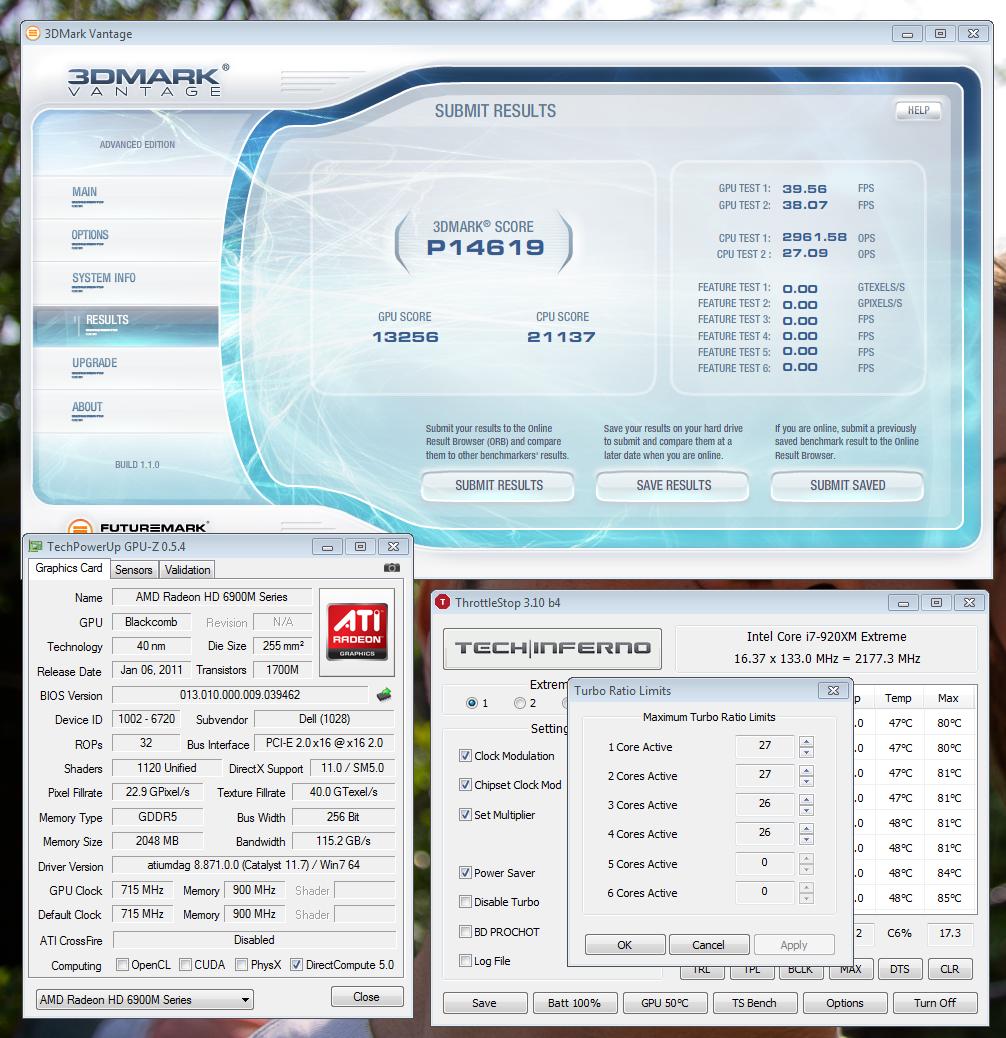Click the Save button in ThrottleStop
Viewport: 1006px width, 1038px height.
click(484, 1003)
